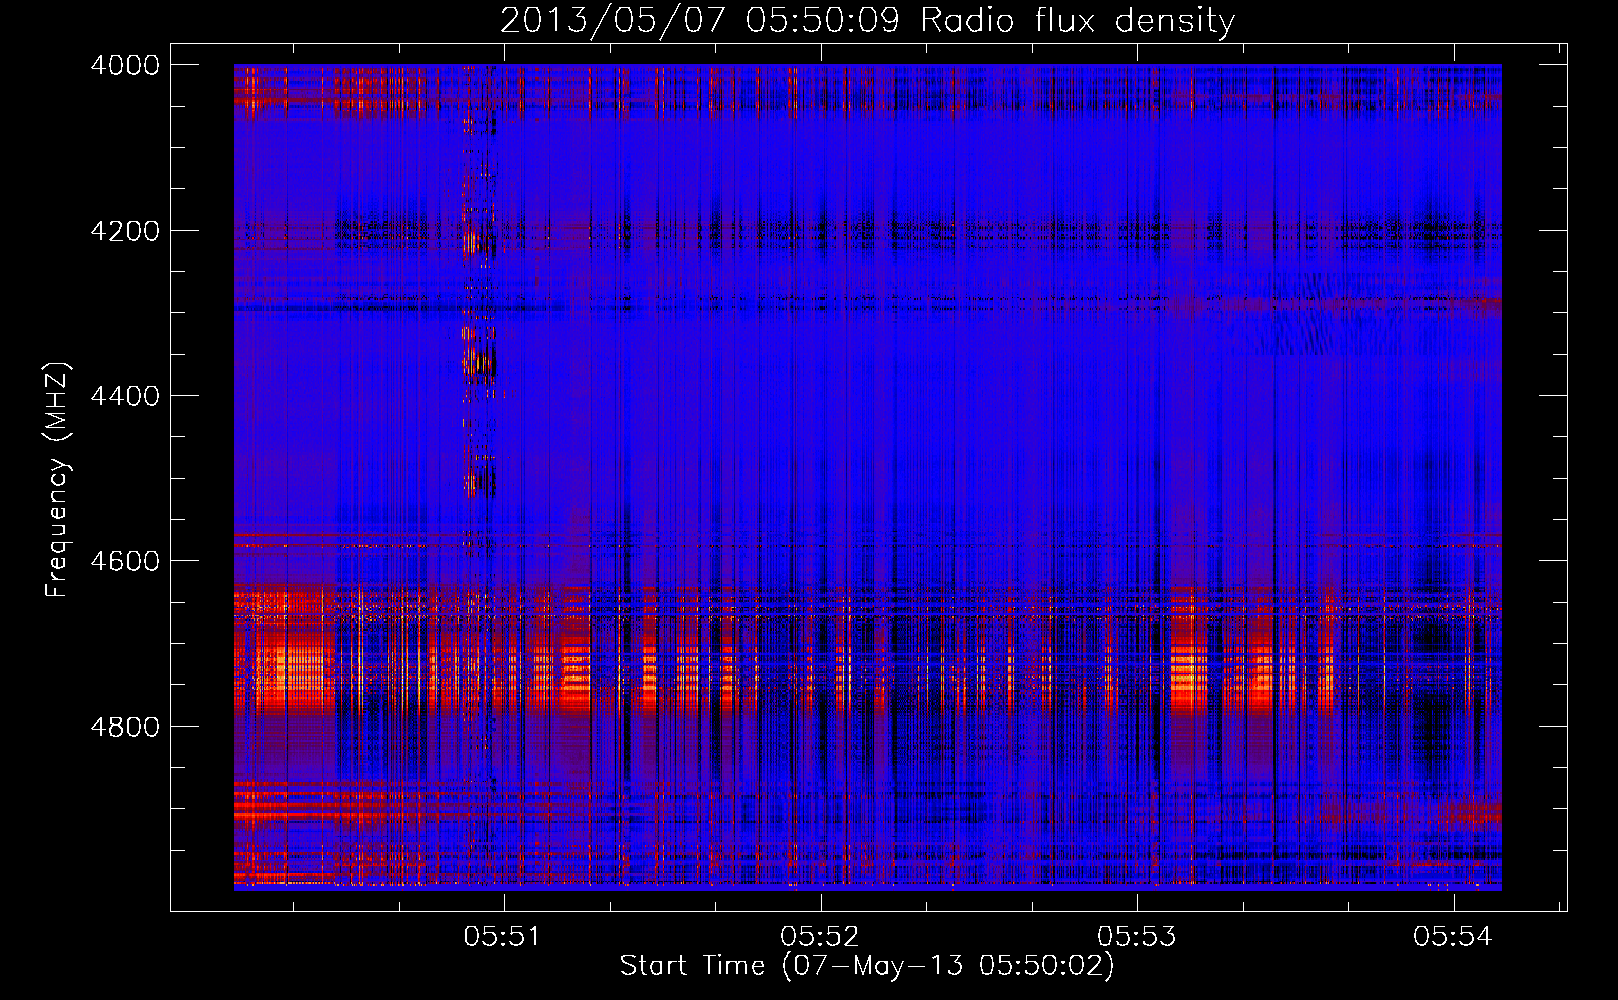The width and height of the screenshot is (1618, 1000).
Task: Click the 05:51 time tick label
Action: click(502, 936)
